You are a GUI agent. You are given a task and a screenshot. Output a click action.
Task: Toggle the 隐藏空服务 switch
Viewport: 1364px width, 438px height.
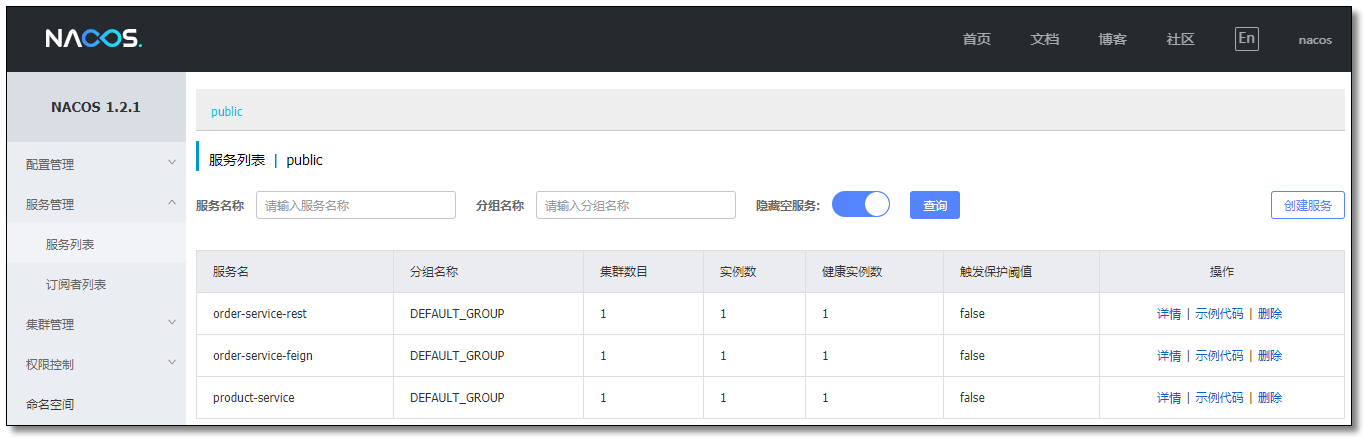pos(860,205)
